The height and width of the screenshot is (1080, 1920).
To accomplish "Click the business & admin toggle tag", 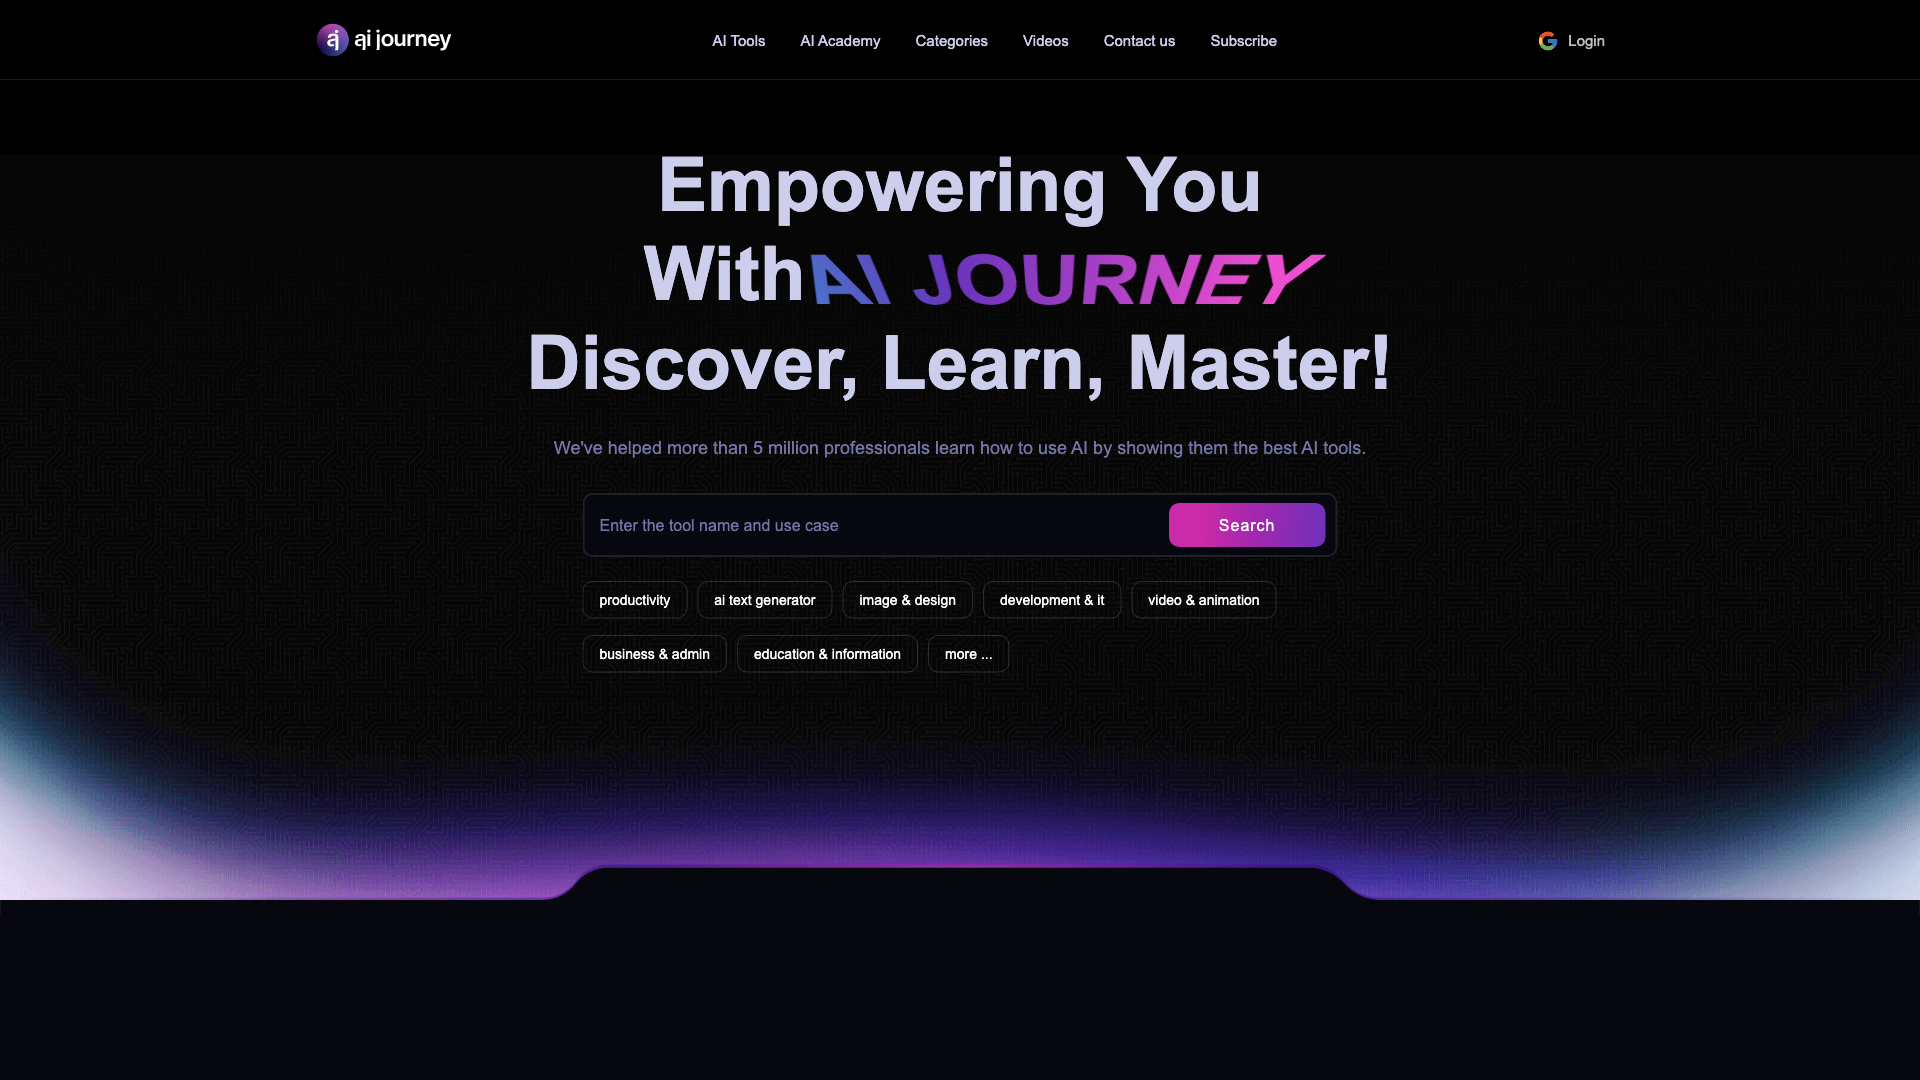I will 654,653.
